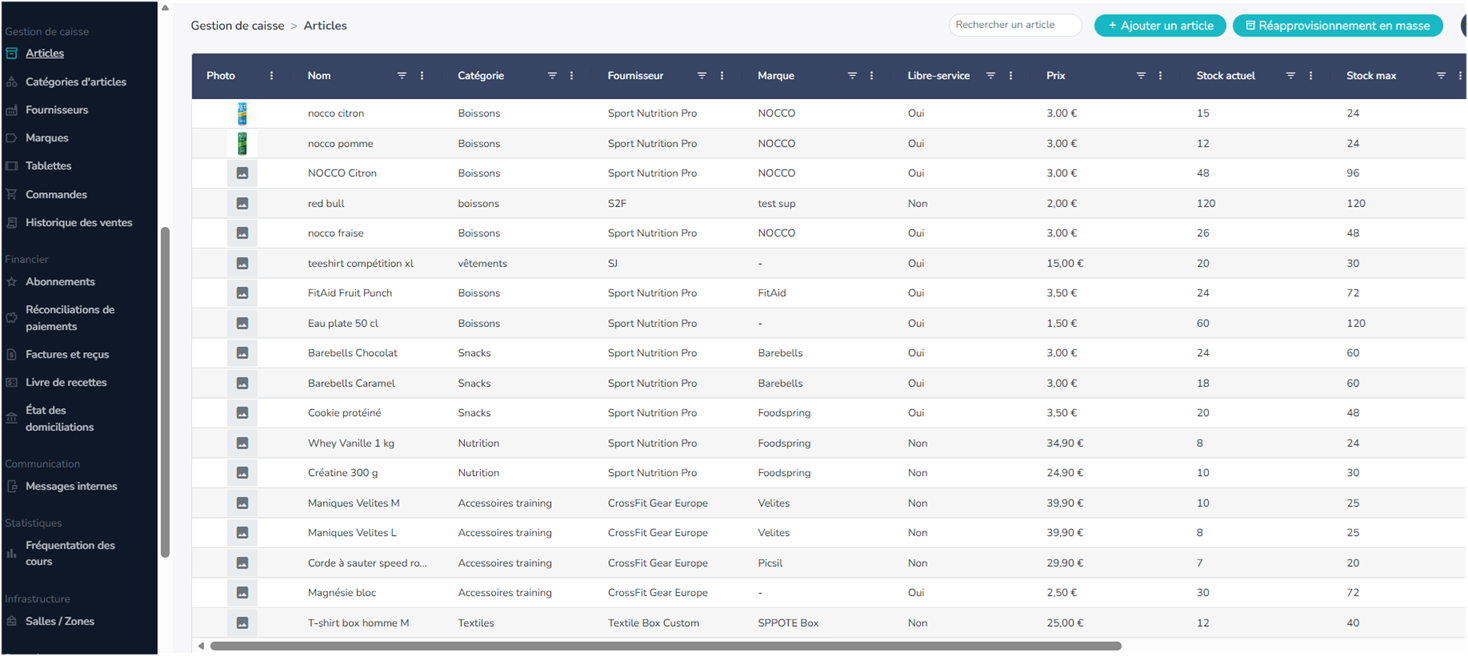Image resolution: width=1468 pixels, height=656 pixels.
Task: Open Stock actuel column options menu
Action: 1311,76
